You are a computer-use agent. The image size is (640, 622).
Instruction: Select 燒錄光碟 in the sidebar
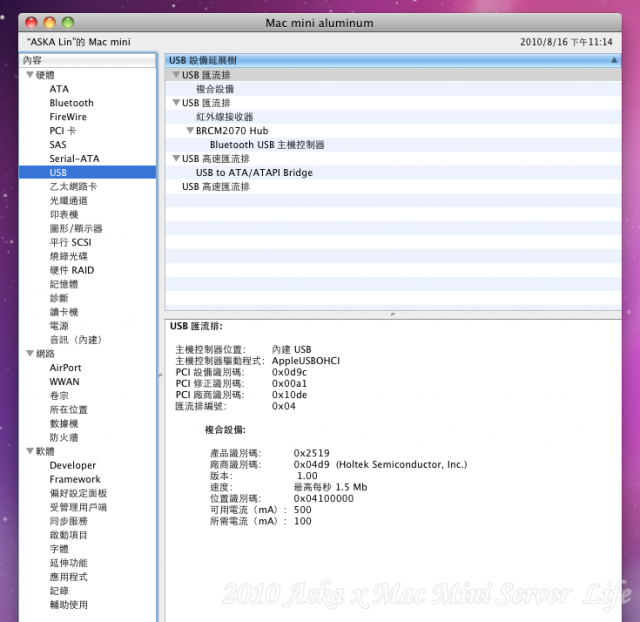point(69,256)
